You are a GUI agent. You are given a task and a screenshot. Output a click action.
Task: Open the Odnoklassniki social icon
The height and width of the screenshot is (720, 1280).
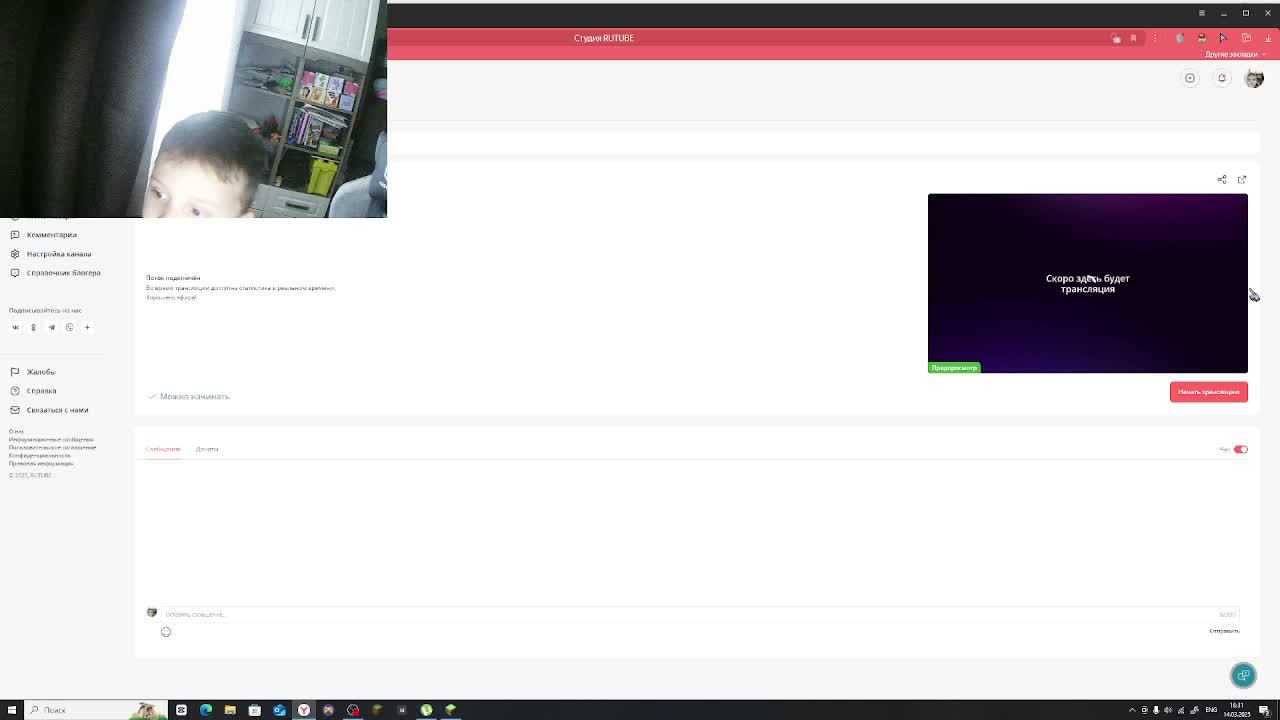[33, 327]
